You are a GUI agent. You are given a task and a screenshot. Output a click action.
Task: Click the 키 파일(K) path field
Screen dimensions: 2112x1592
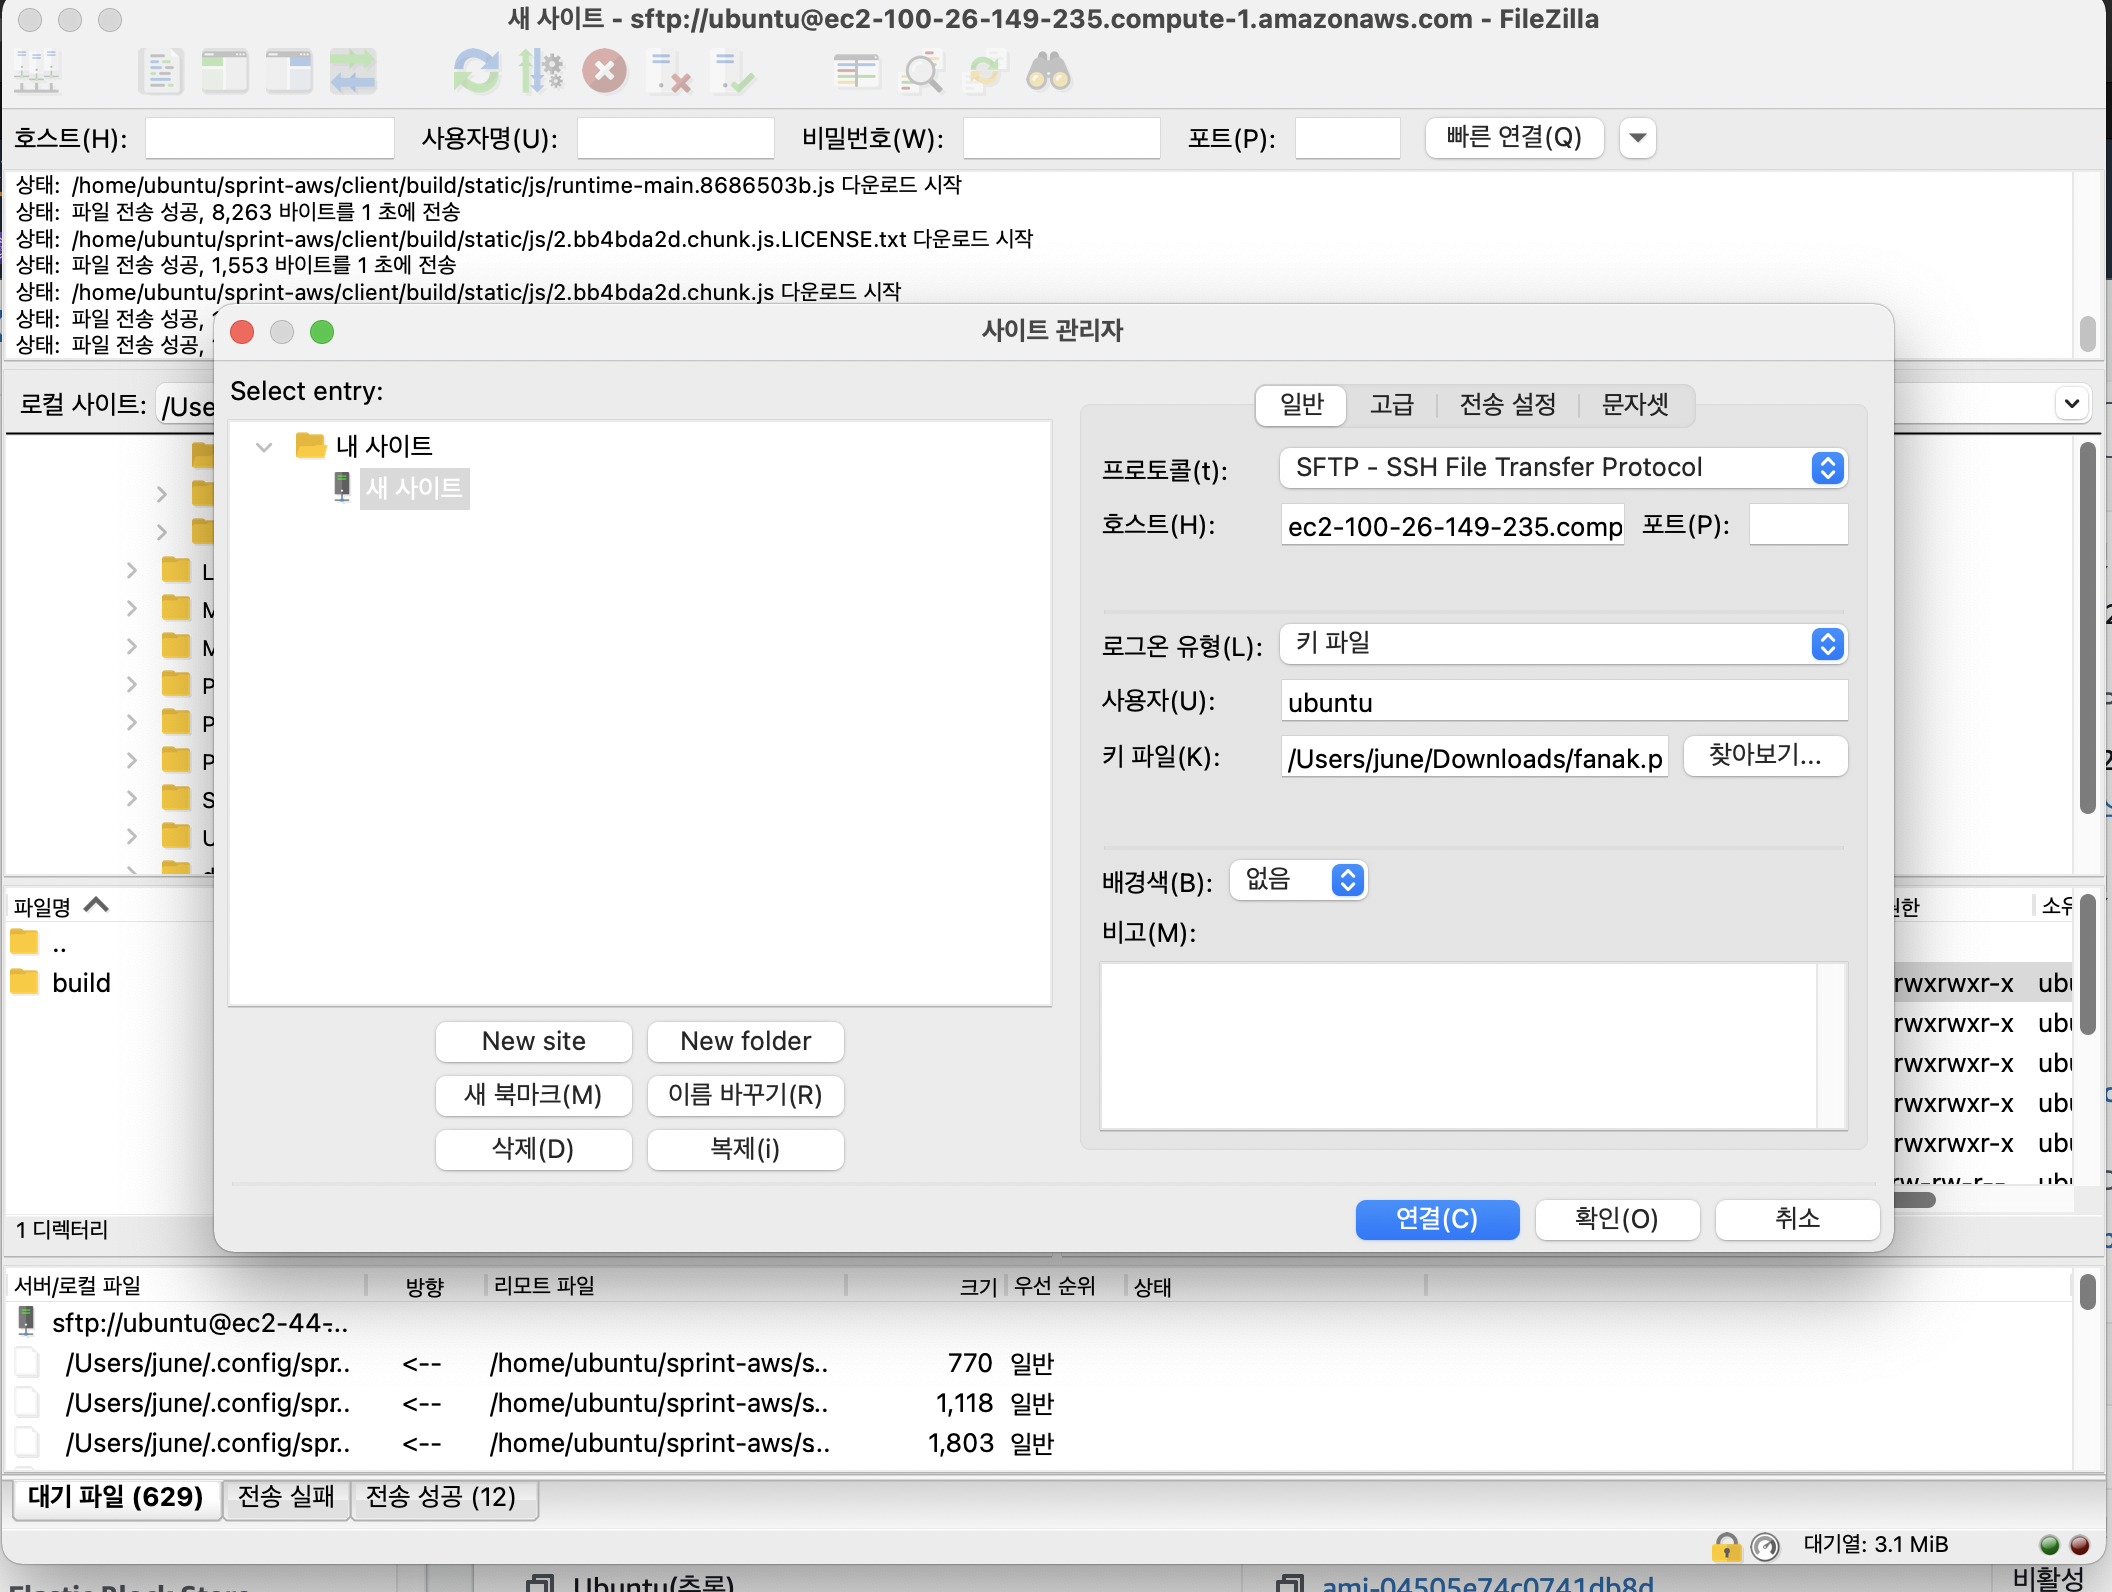pyautogui.click(x=1474, y=757)
